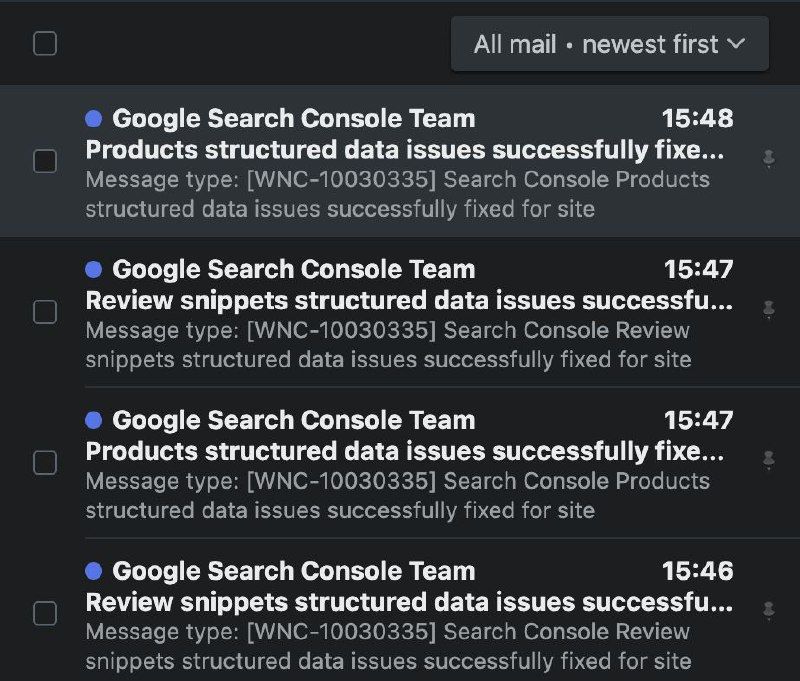Viewport: 800px width, 681px height.
Task: Pin the Review snippets email from 15:47
Action: pyautogui.click(x=768, y=310)
